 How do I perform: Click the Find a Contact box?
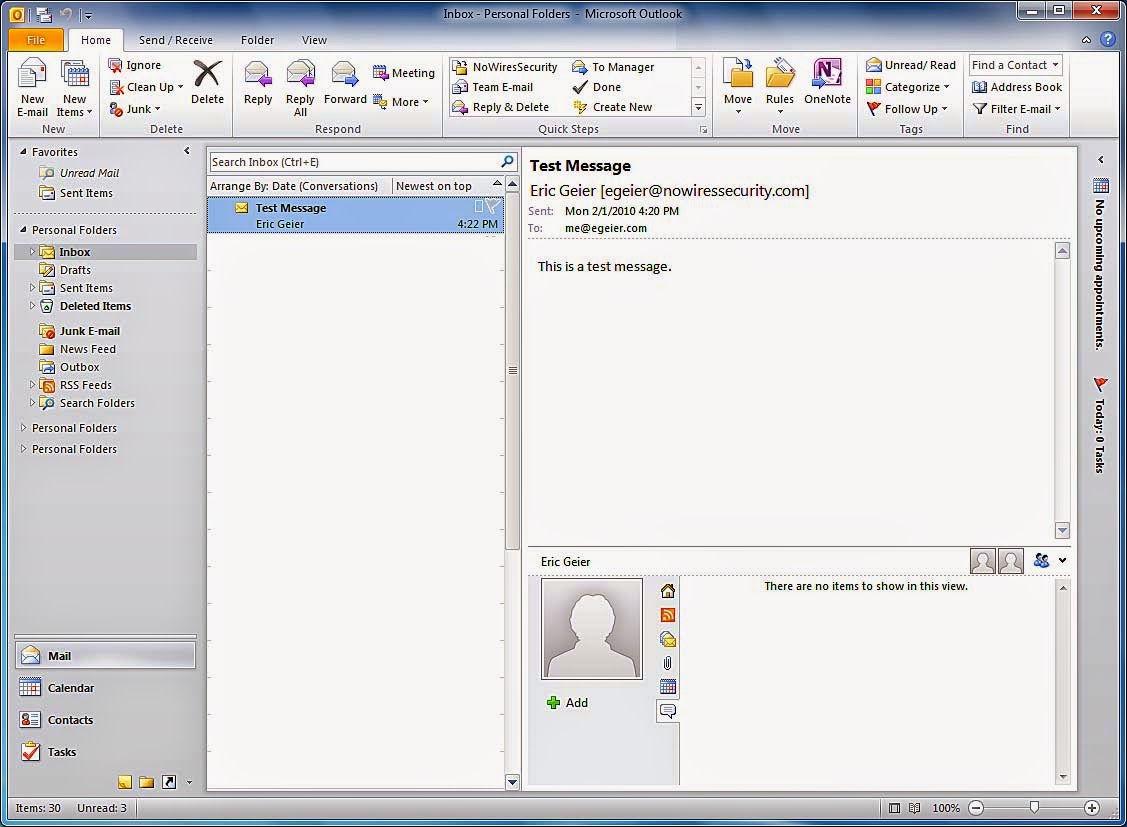click(x=1016, y=65)
